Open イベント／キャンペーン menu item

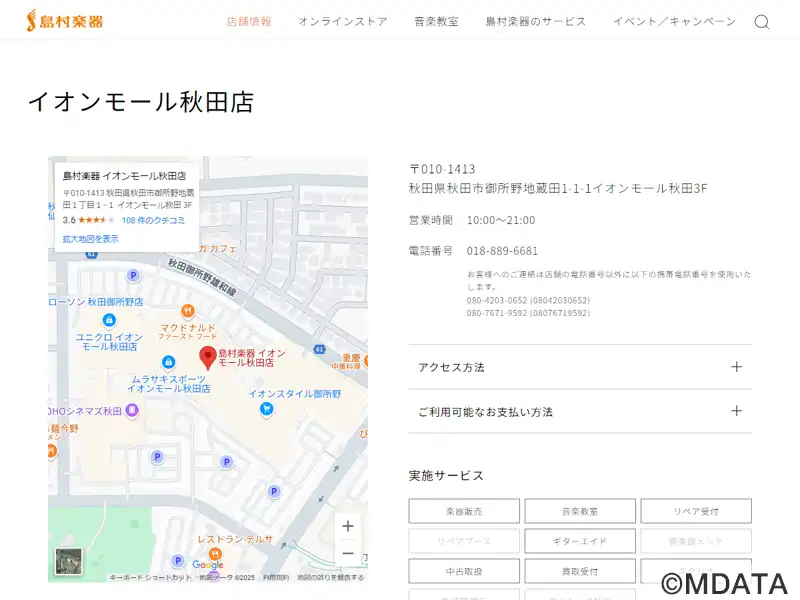coord(674,21)
